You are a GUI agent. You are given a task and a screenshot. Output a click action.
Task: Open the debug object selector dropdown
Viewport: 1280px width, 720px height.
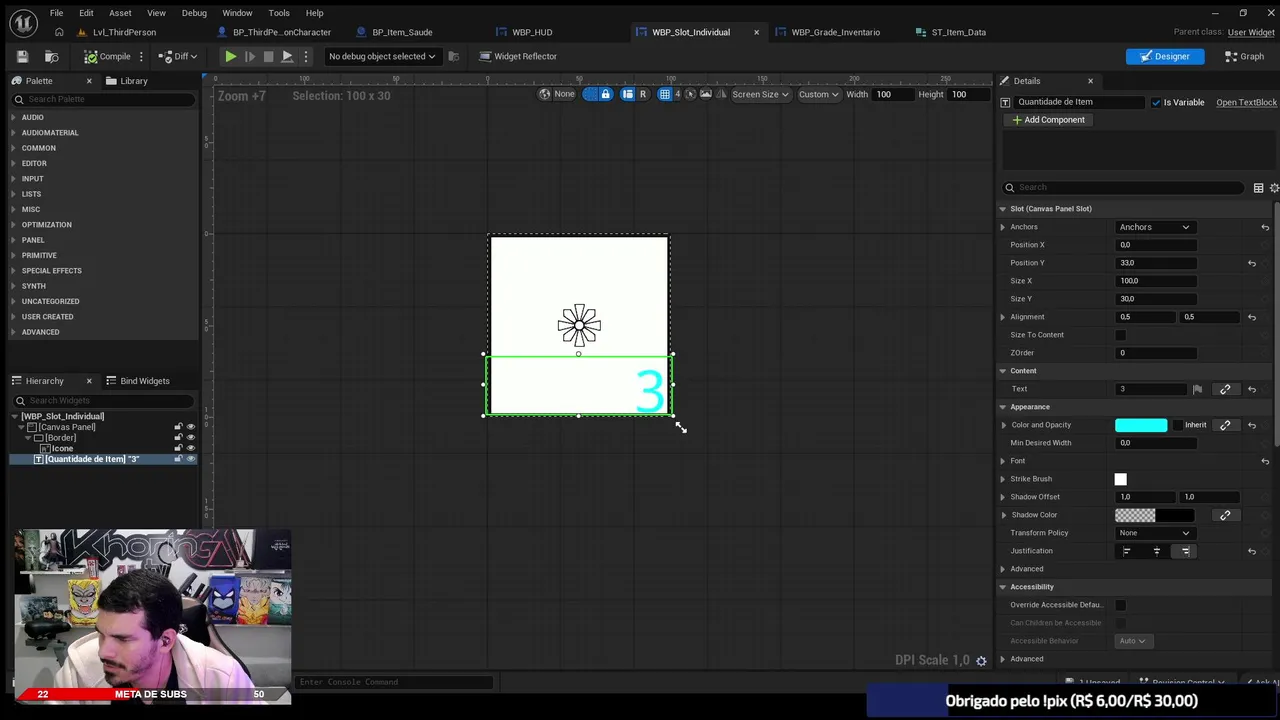(x=382, y=56)
